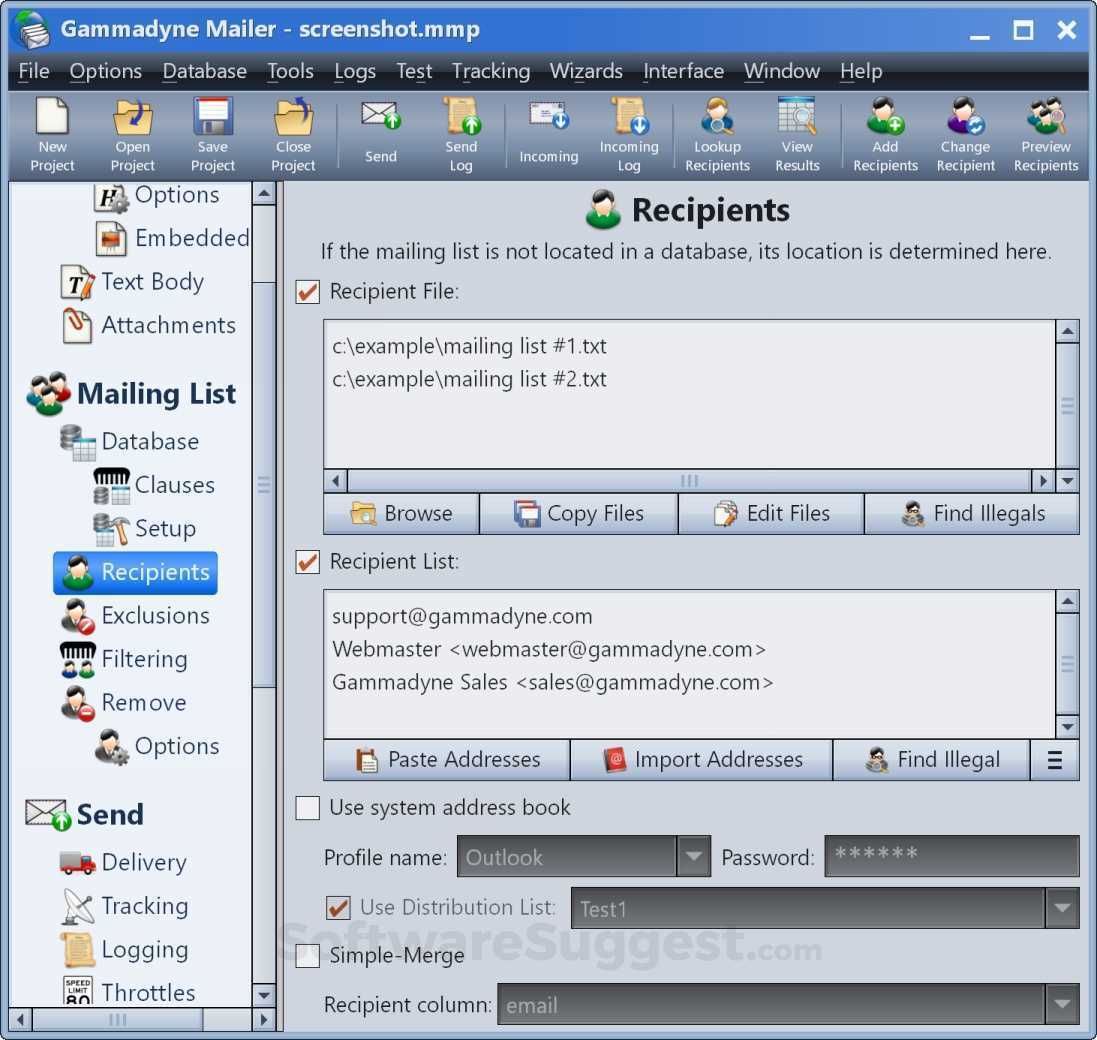Click Recipient File horizontal scrollbar thumb

tap(689, 480)
